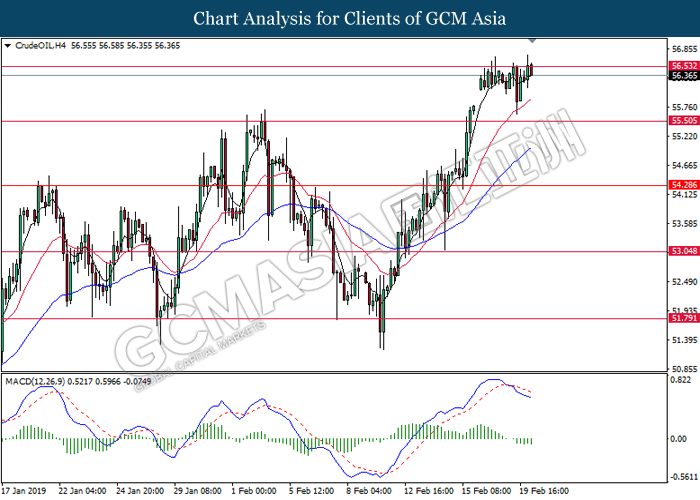
Task: Click the 12 Feb 16:00 time axis label
Action: 429,491
